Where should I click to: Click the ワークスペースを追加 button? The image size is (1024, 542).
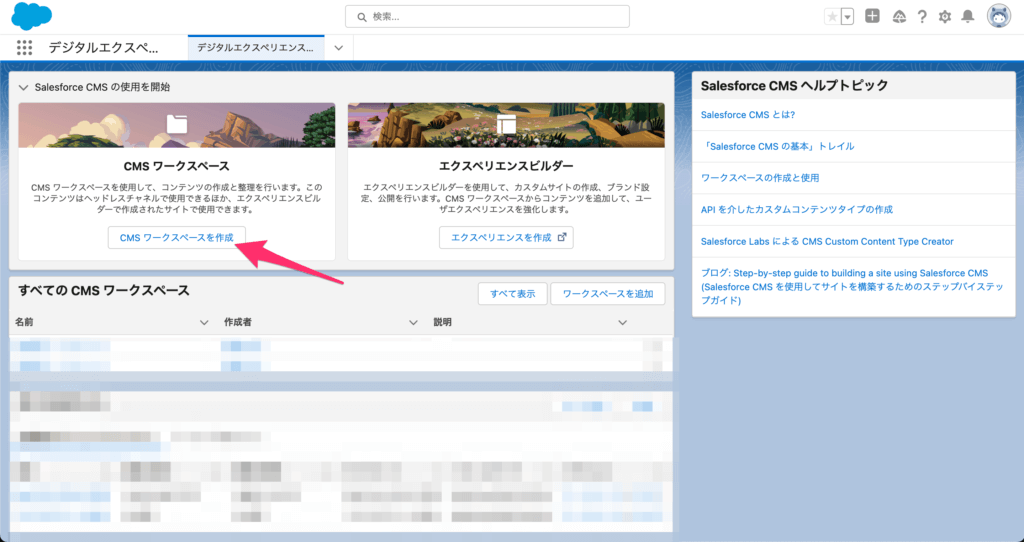(607, 293)
